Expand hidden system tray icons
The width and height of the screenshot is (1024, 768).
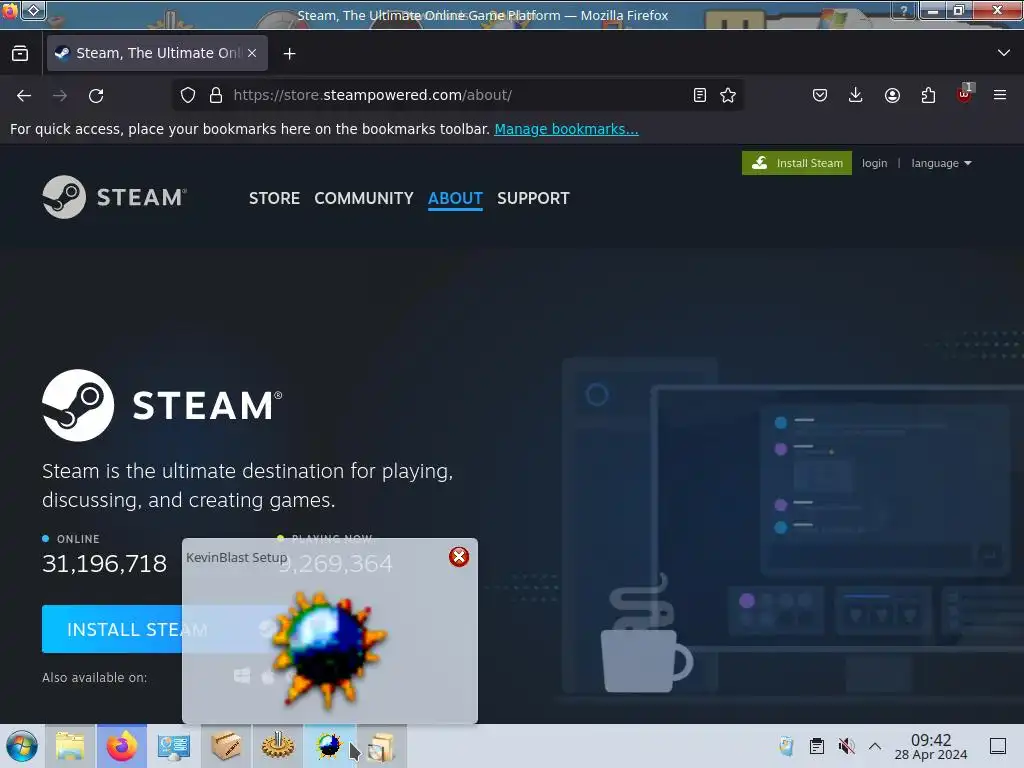tap(875, 746)
